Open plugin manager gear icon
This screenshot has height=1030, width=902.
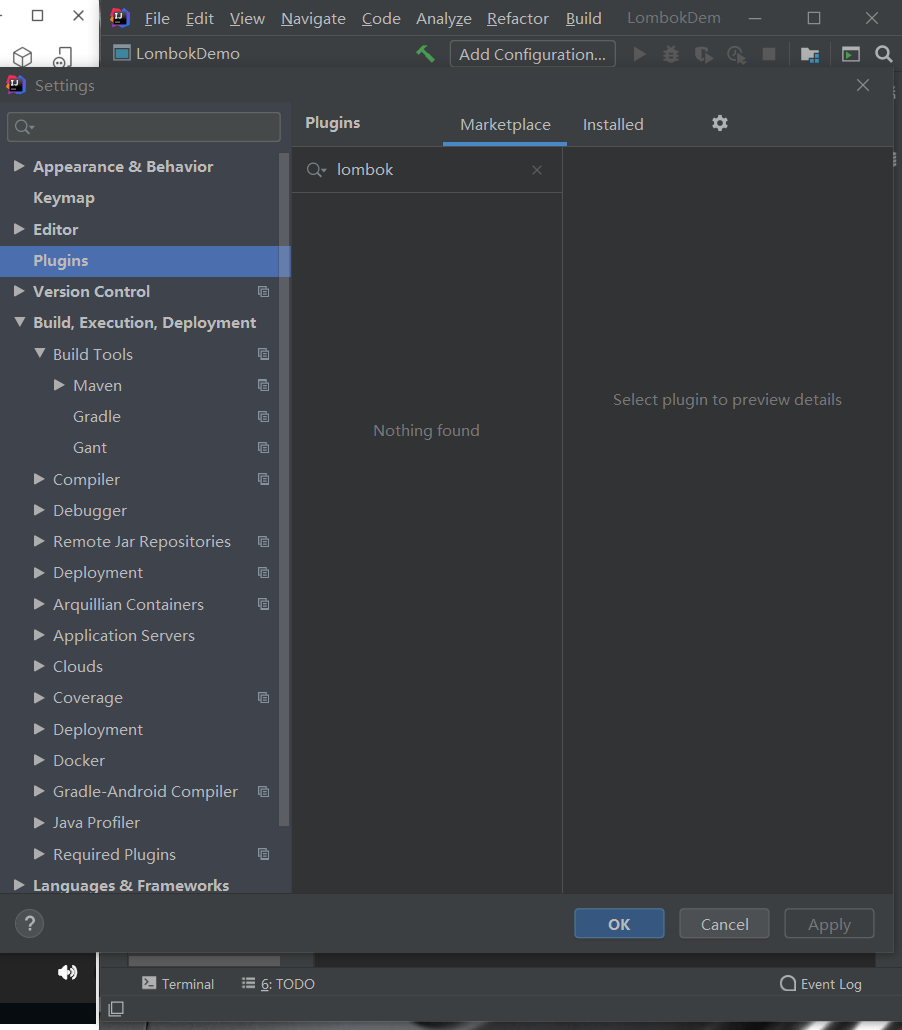click(x=720, y=123)
